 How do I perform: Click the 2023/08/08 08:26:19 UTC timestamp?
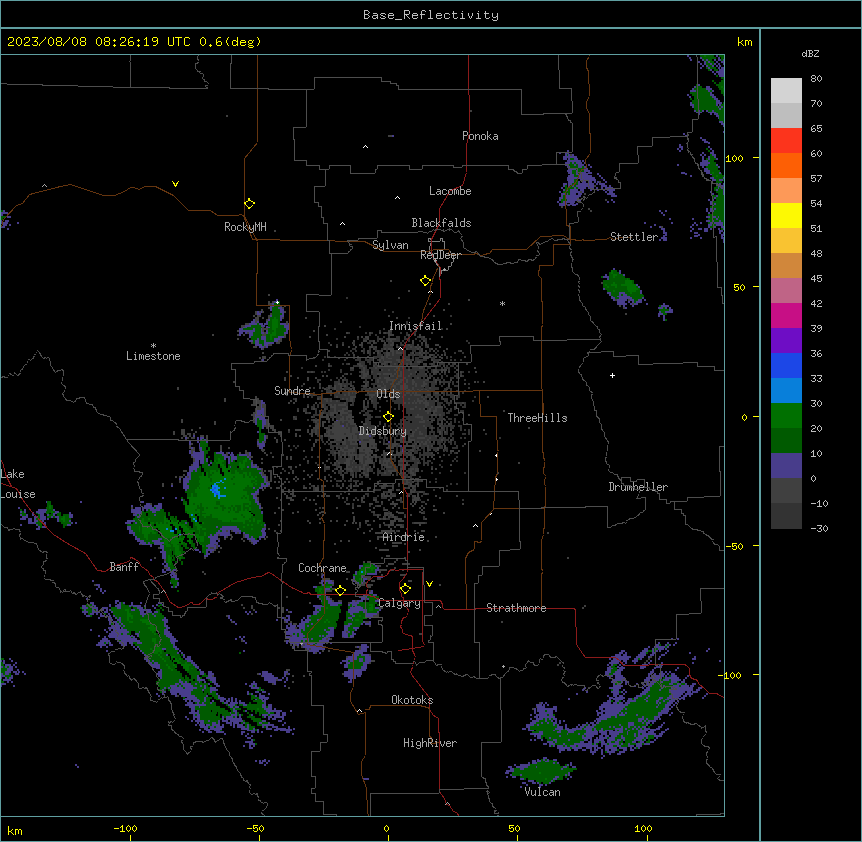pos(99,42)
